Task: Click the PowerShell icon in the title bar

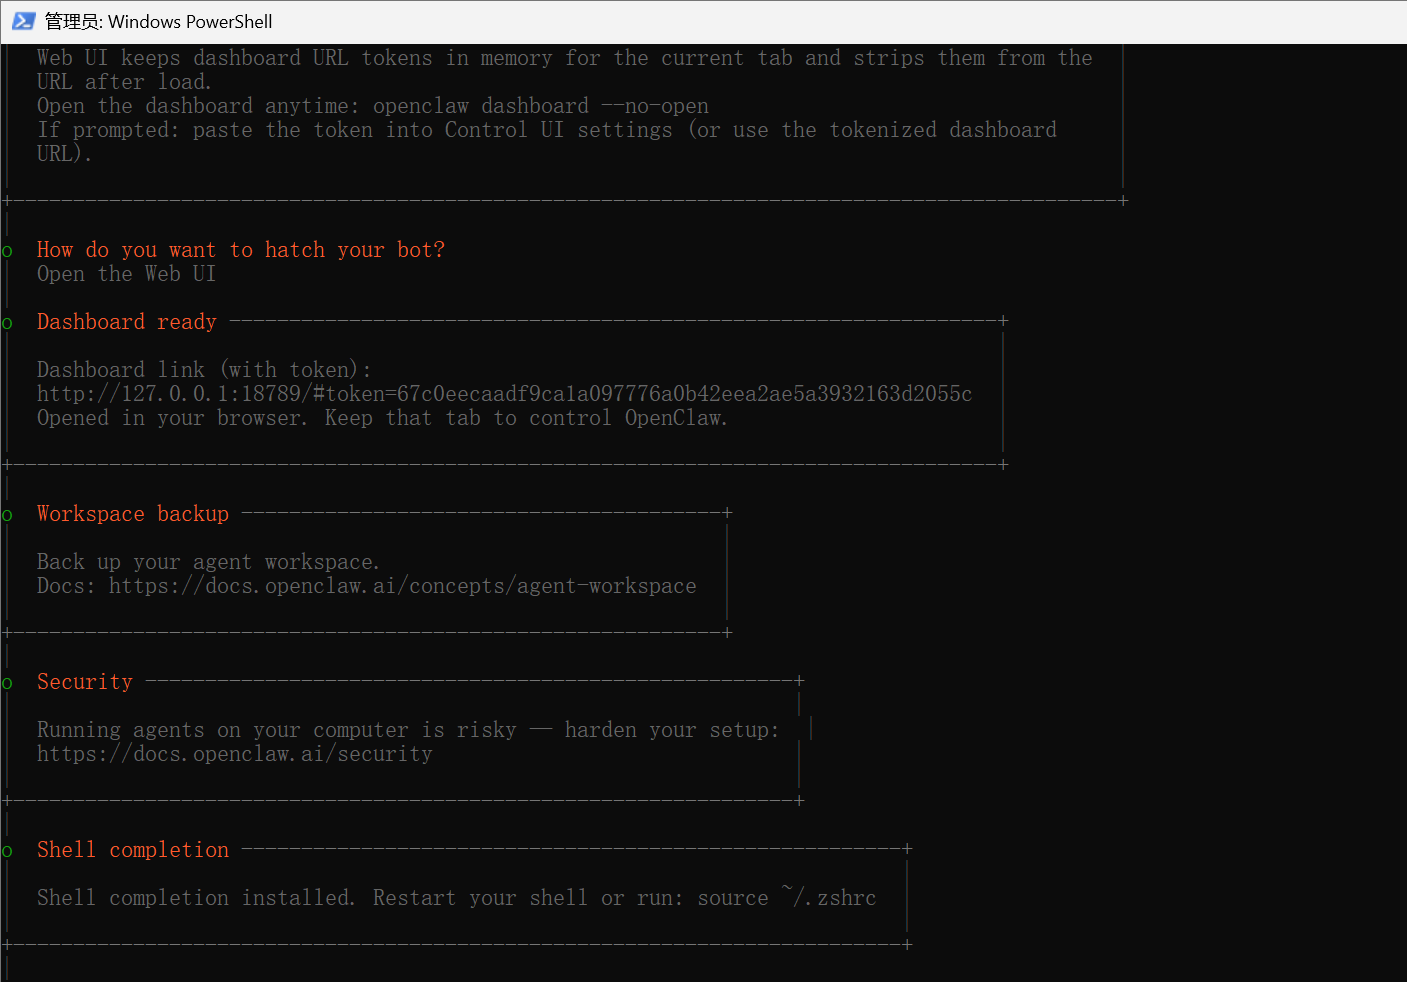Action: tap(23, 21)
